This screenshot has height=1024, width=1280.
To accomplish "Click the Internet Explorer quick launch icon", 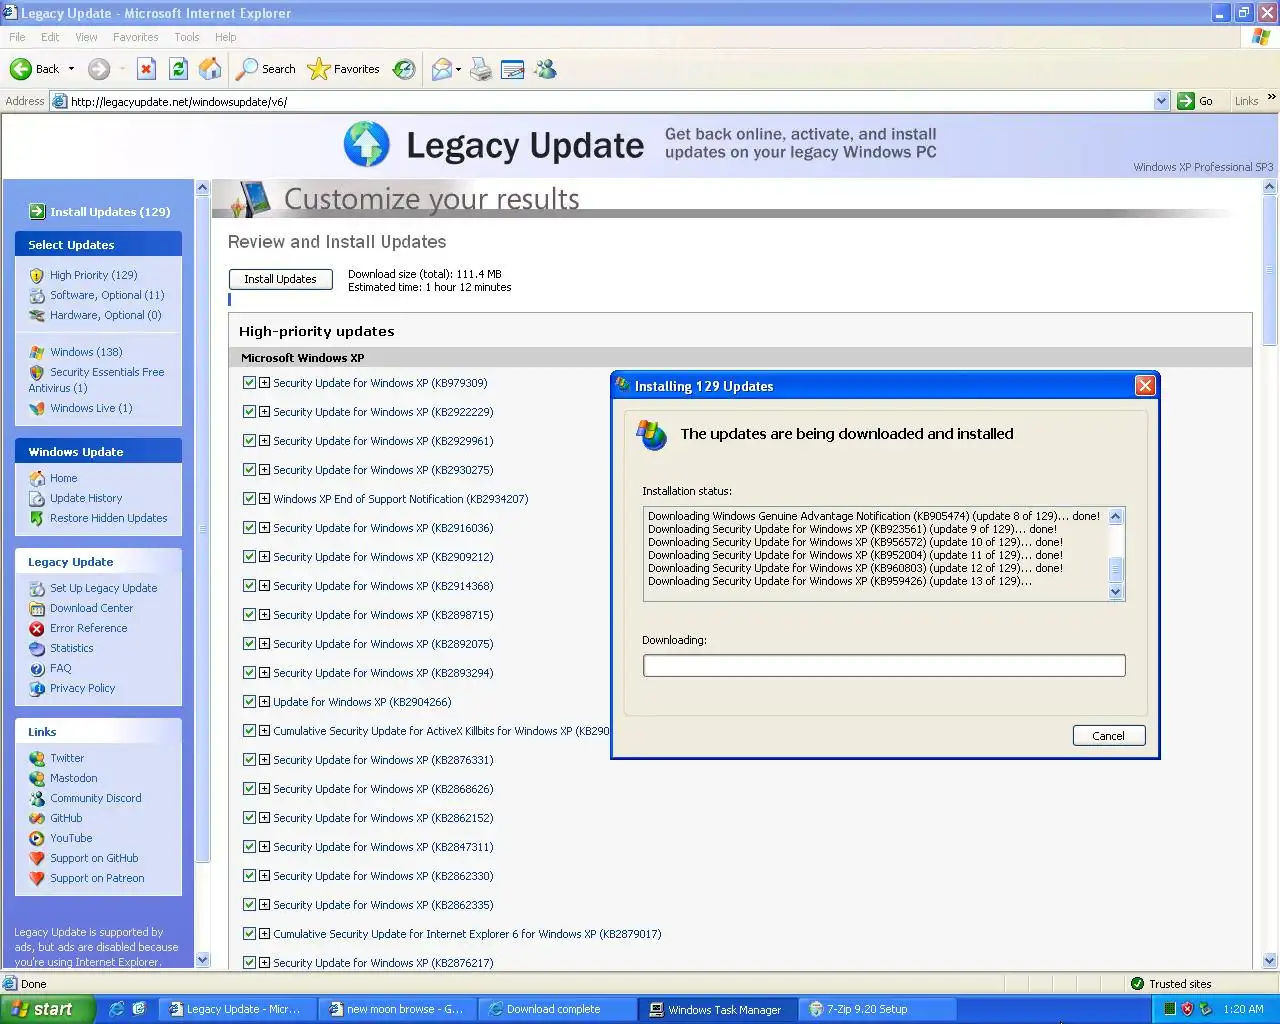I will pos(117,1009).
